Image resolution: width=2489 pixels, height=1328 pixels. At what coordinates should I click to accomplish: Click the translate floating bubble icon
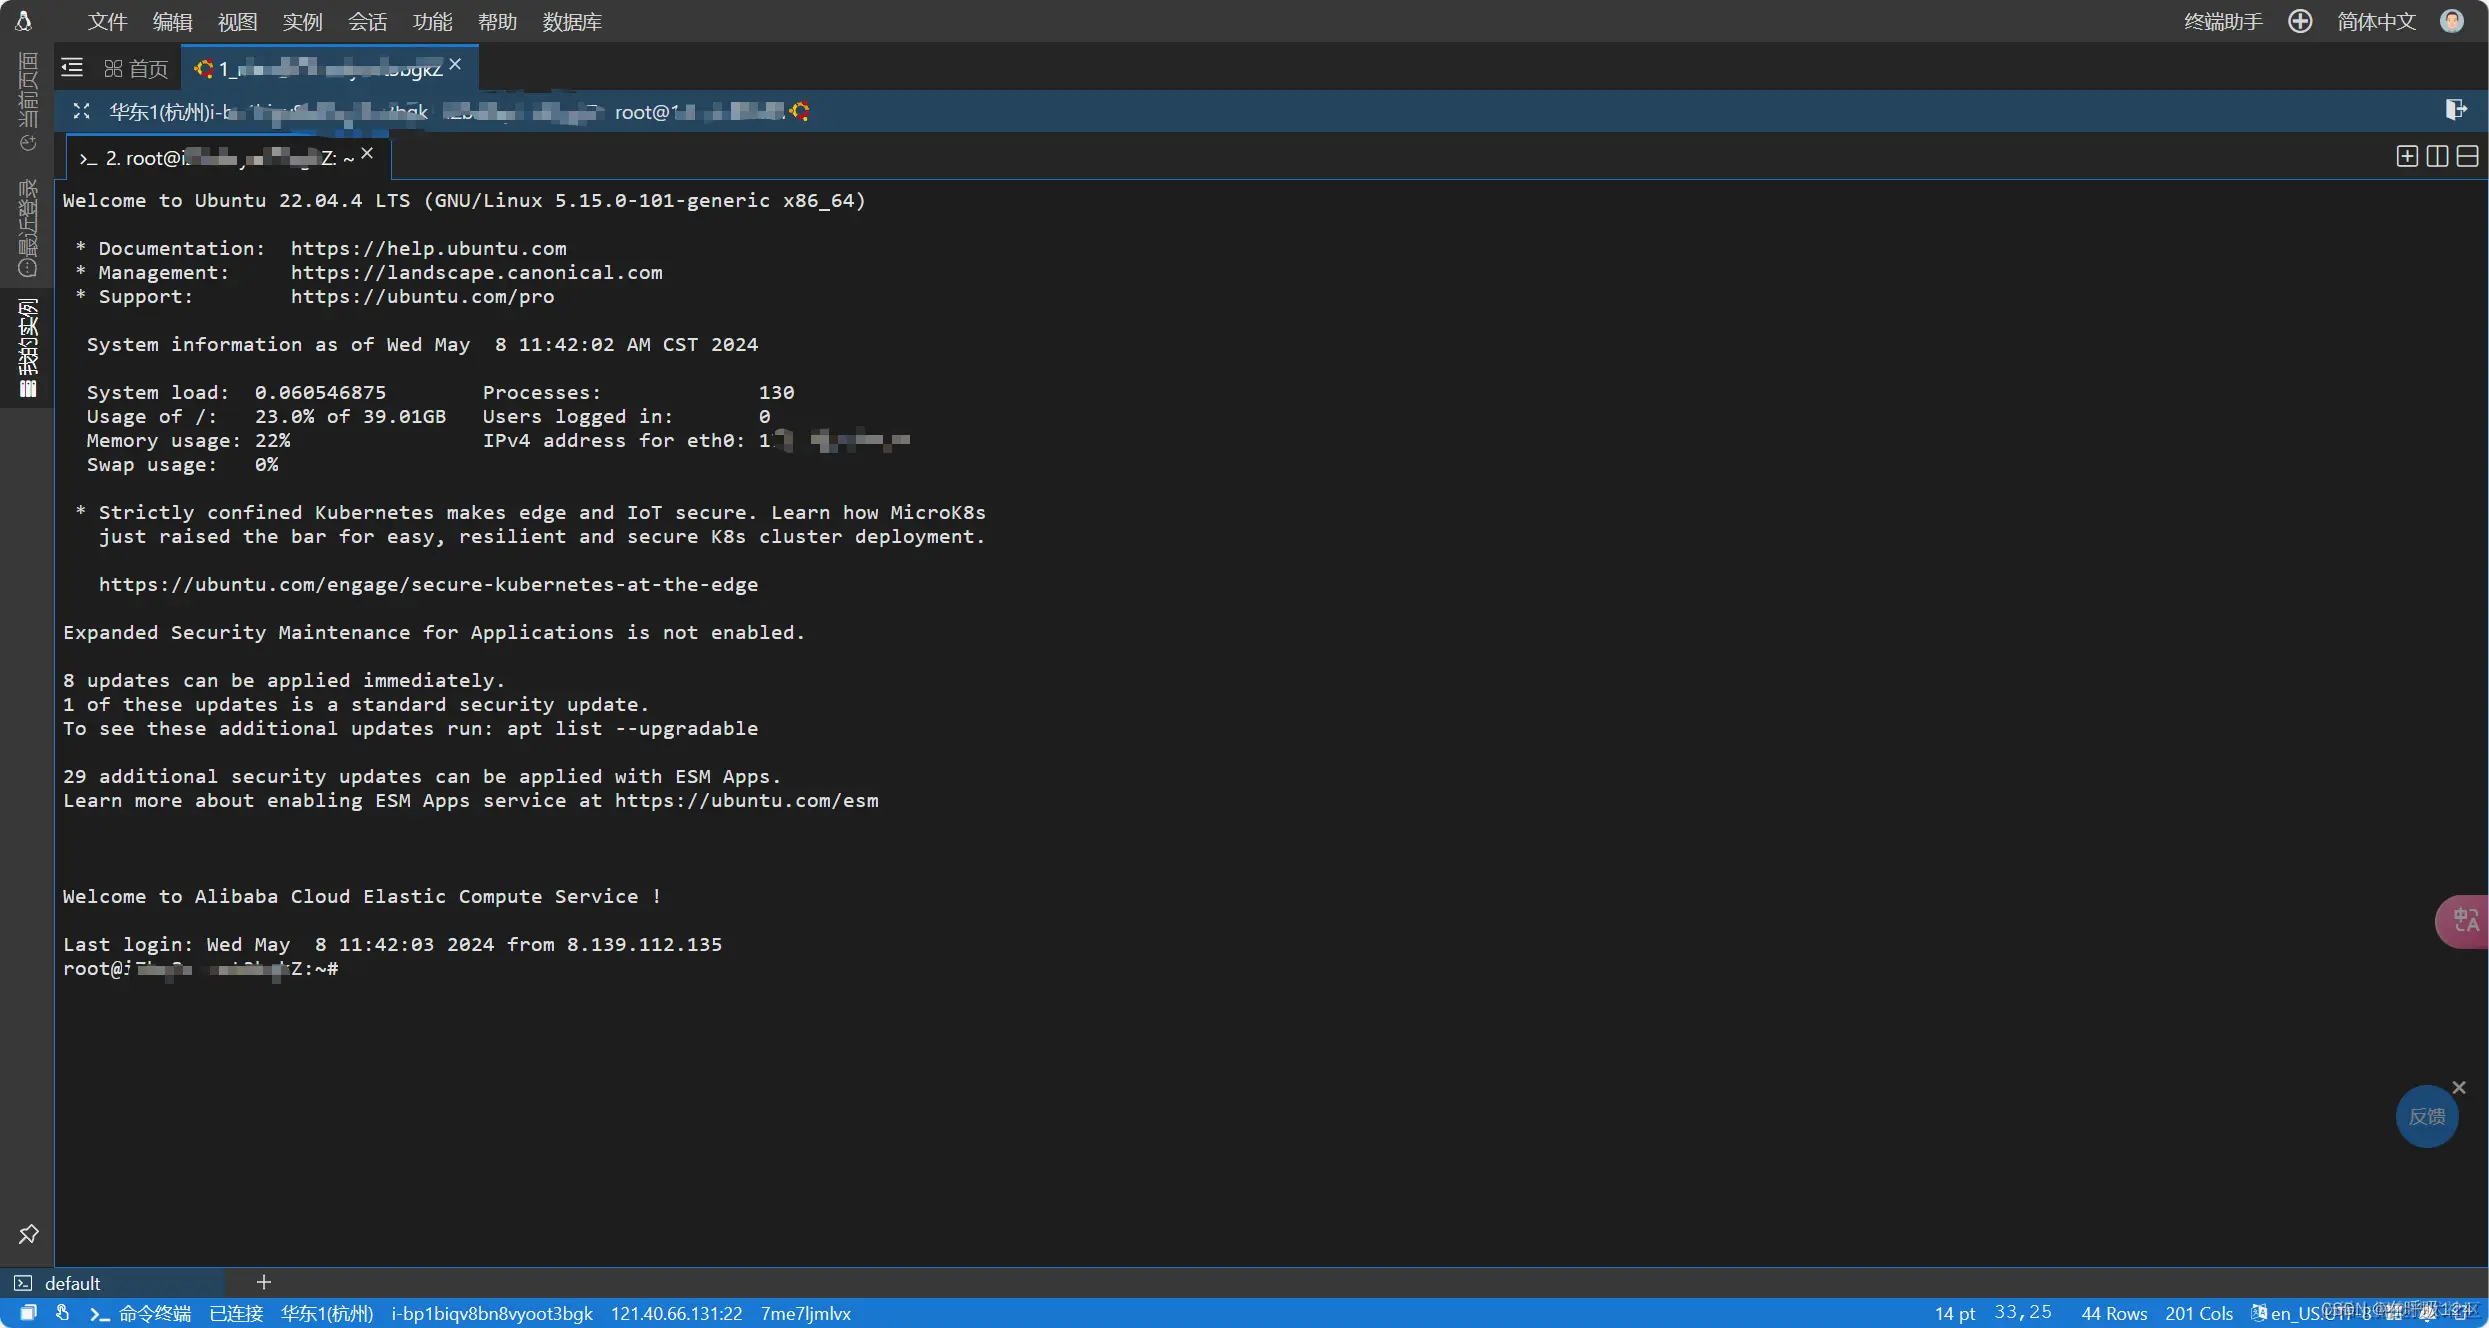(2465, 920)
